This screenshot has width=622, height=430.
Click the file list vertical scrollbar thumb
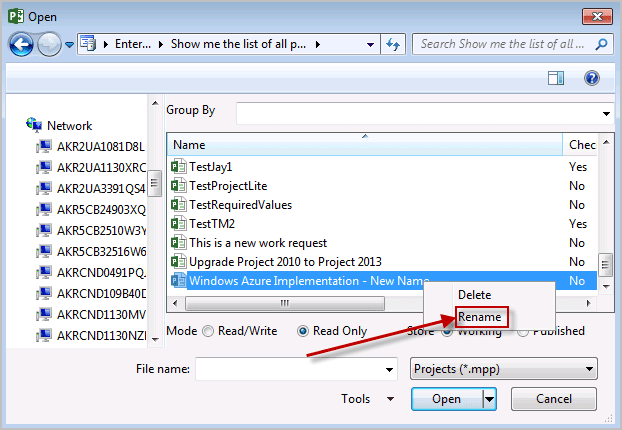[x=606, y=264]
